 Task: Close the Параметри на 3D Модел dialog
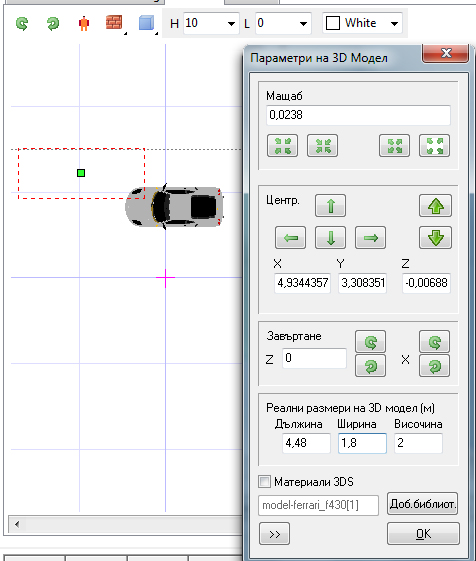(x=446, y=54)
